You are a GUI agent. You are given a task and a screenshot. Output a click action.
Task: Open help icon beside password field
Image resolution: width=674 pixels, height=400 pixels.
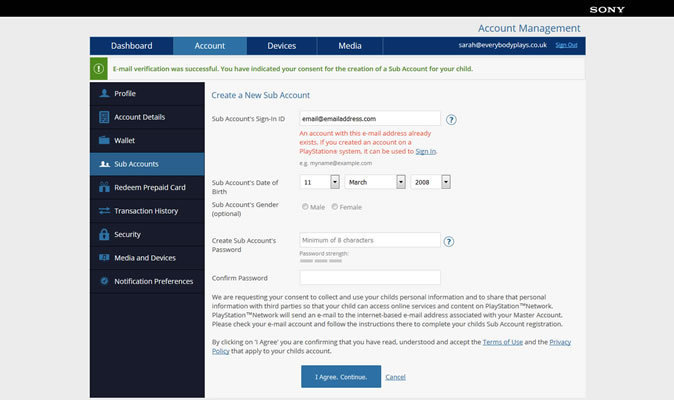point(449,241)
